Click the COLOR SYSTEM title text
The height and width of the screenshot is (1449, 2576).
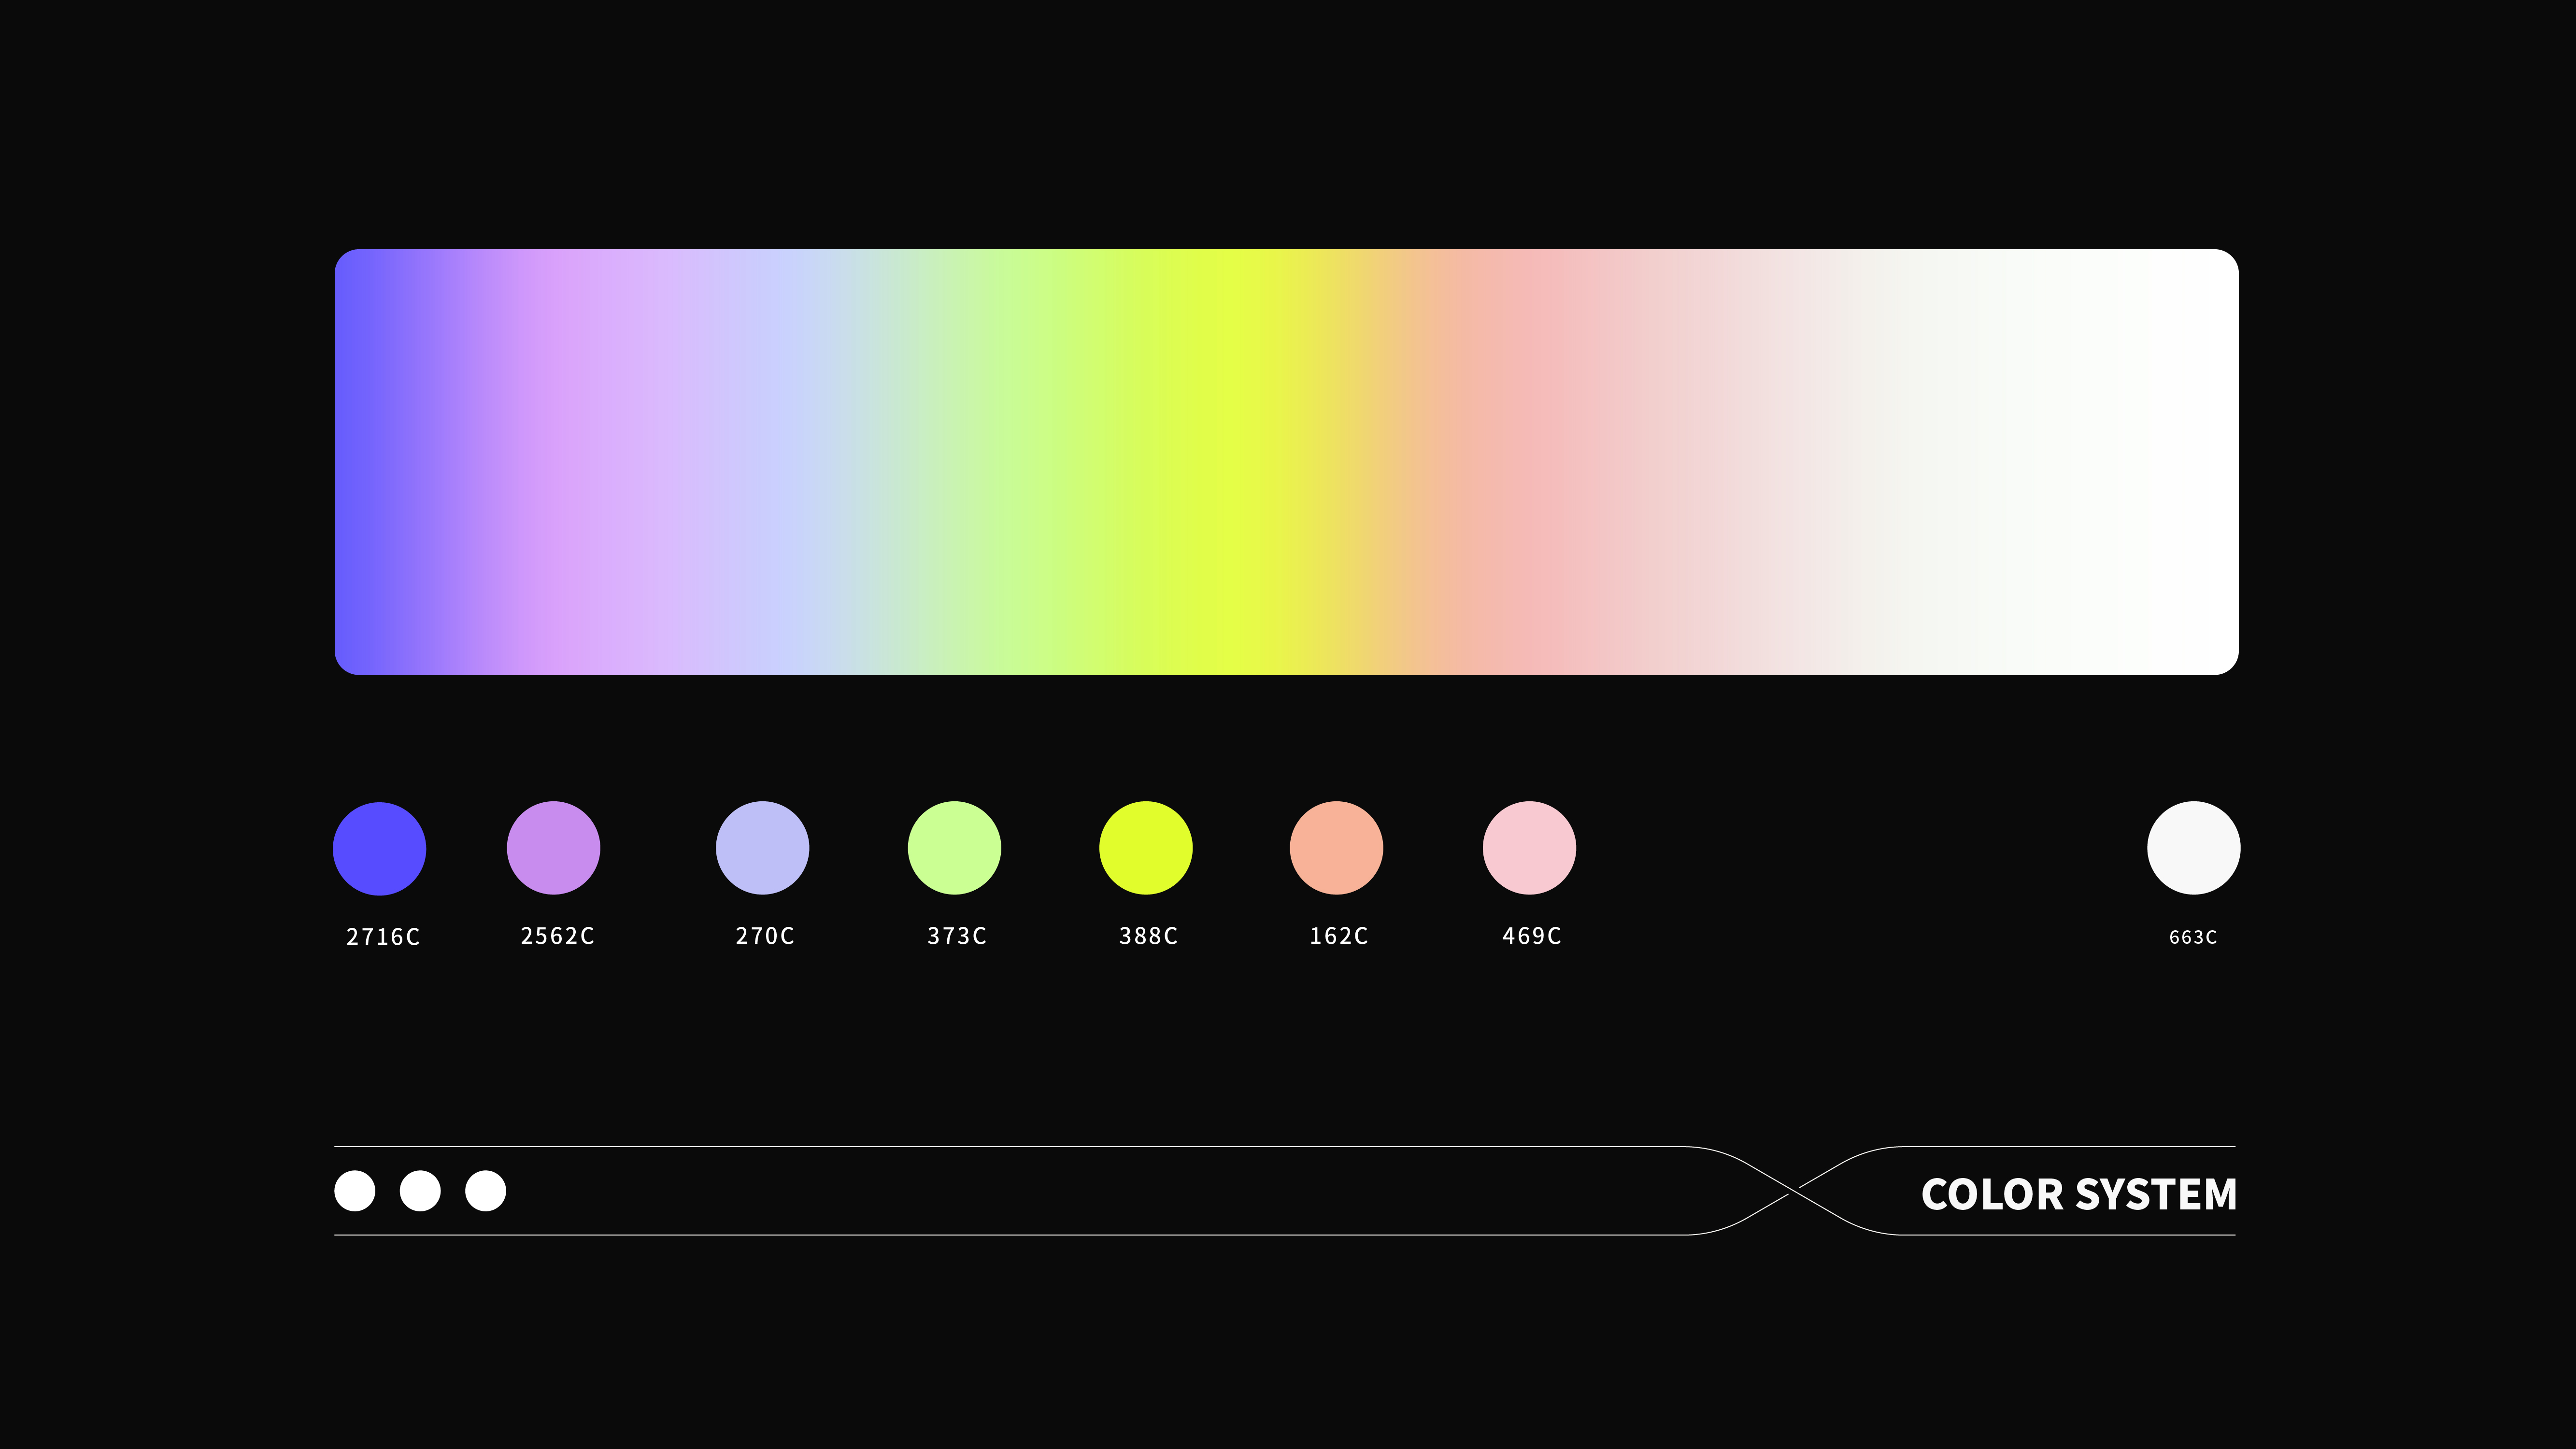pyautogui.click(x=2079, y=1194)
